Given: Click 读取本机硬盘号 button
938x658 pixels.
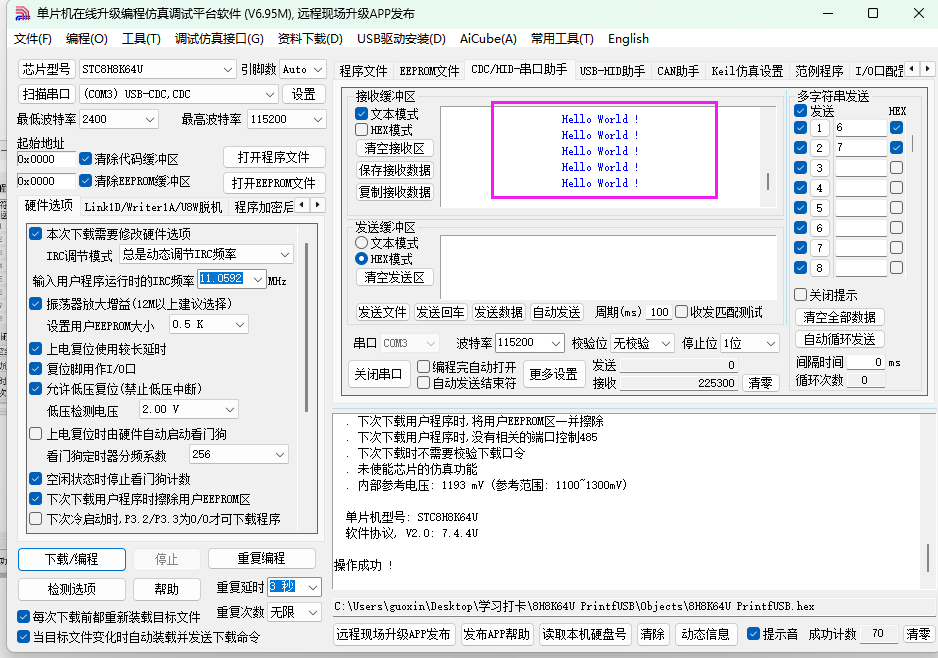Looking at the screenshot, I should [584, 634].
